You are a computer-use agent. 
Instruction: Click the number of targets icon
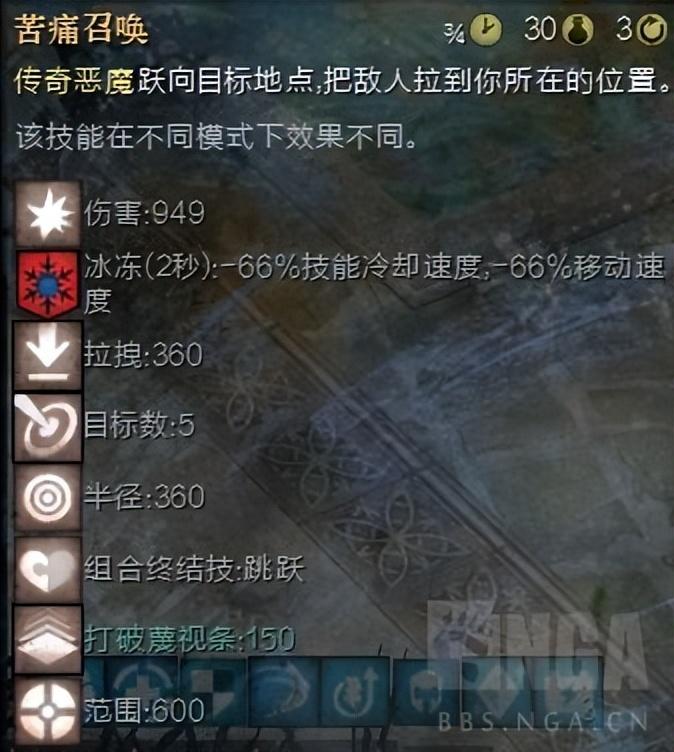(47, 427)
